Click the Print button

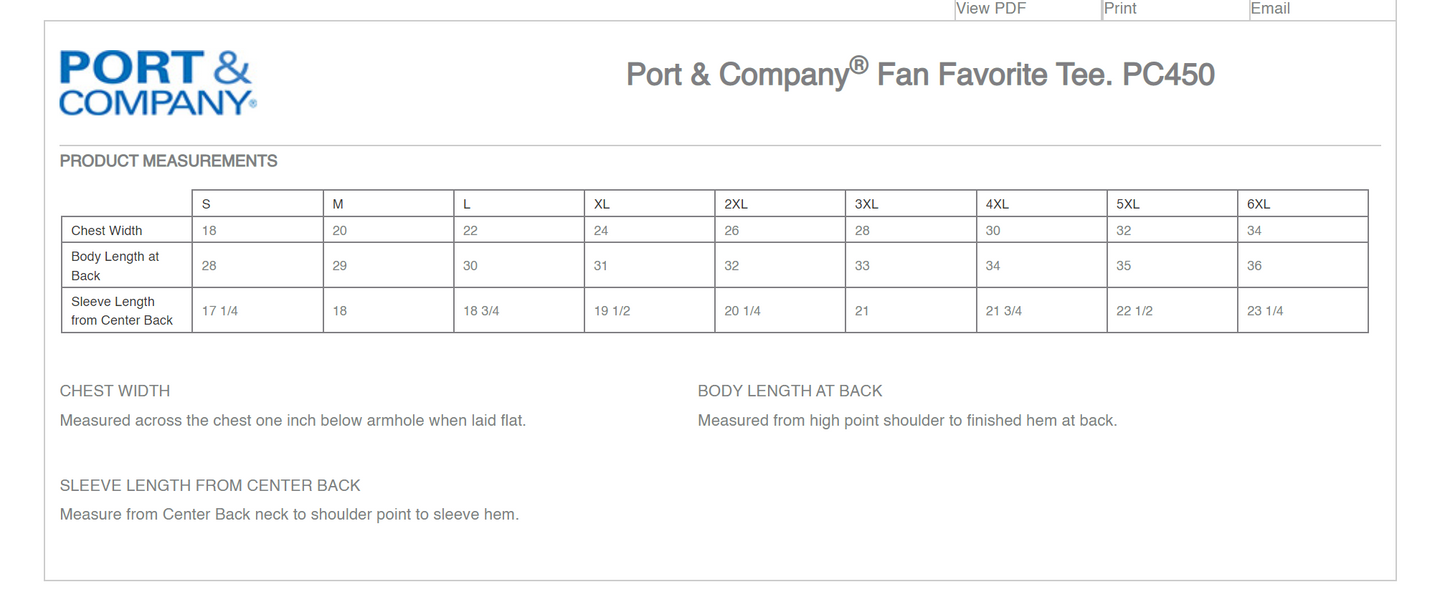(x=1120, y=9)
